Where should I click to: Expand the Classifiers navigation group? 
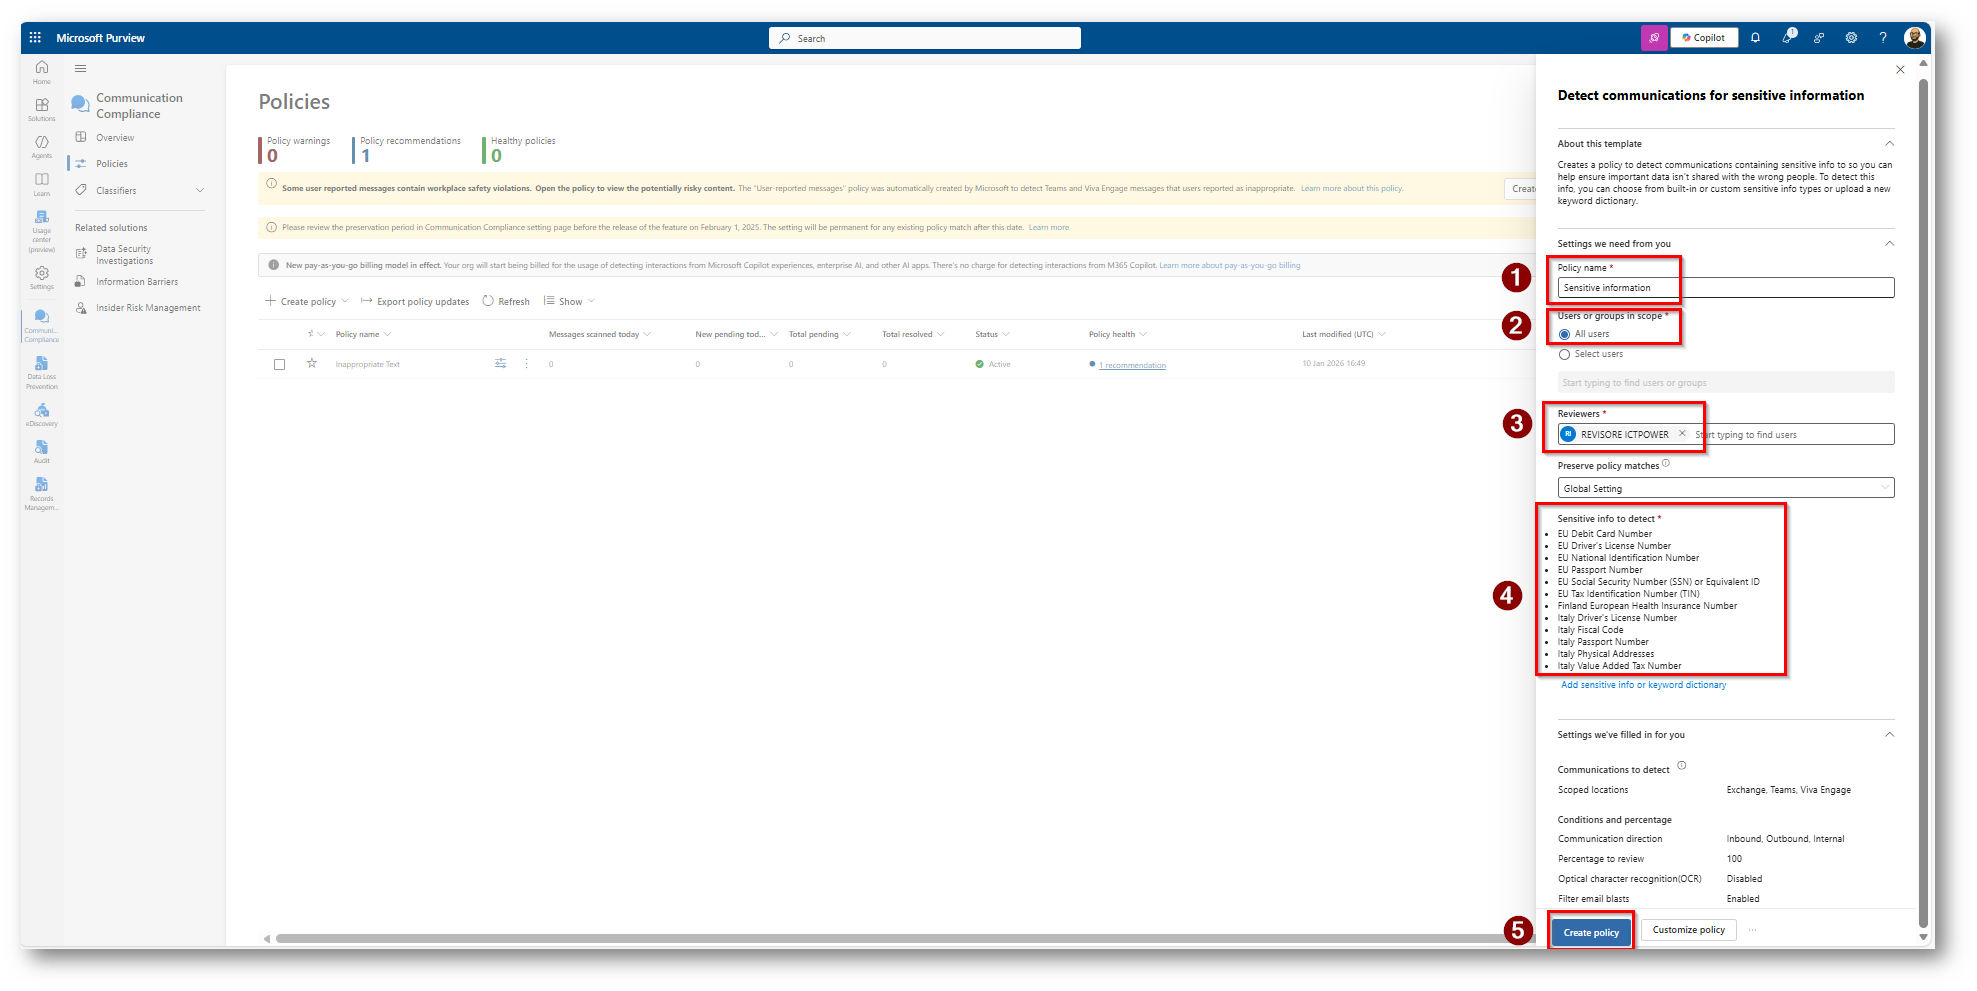point(200,190)
